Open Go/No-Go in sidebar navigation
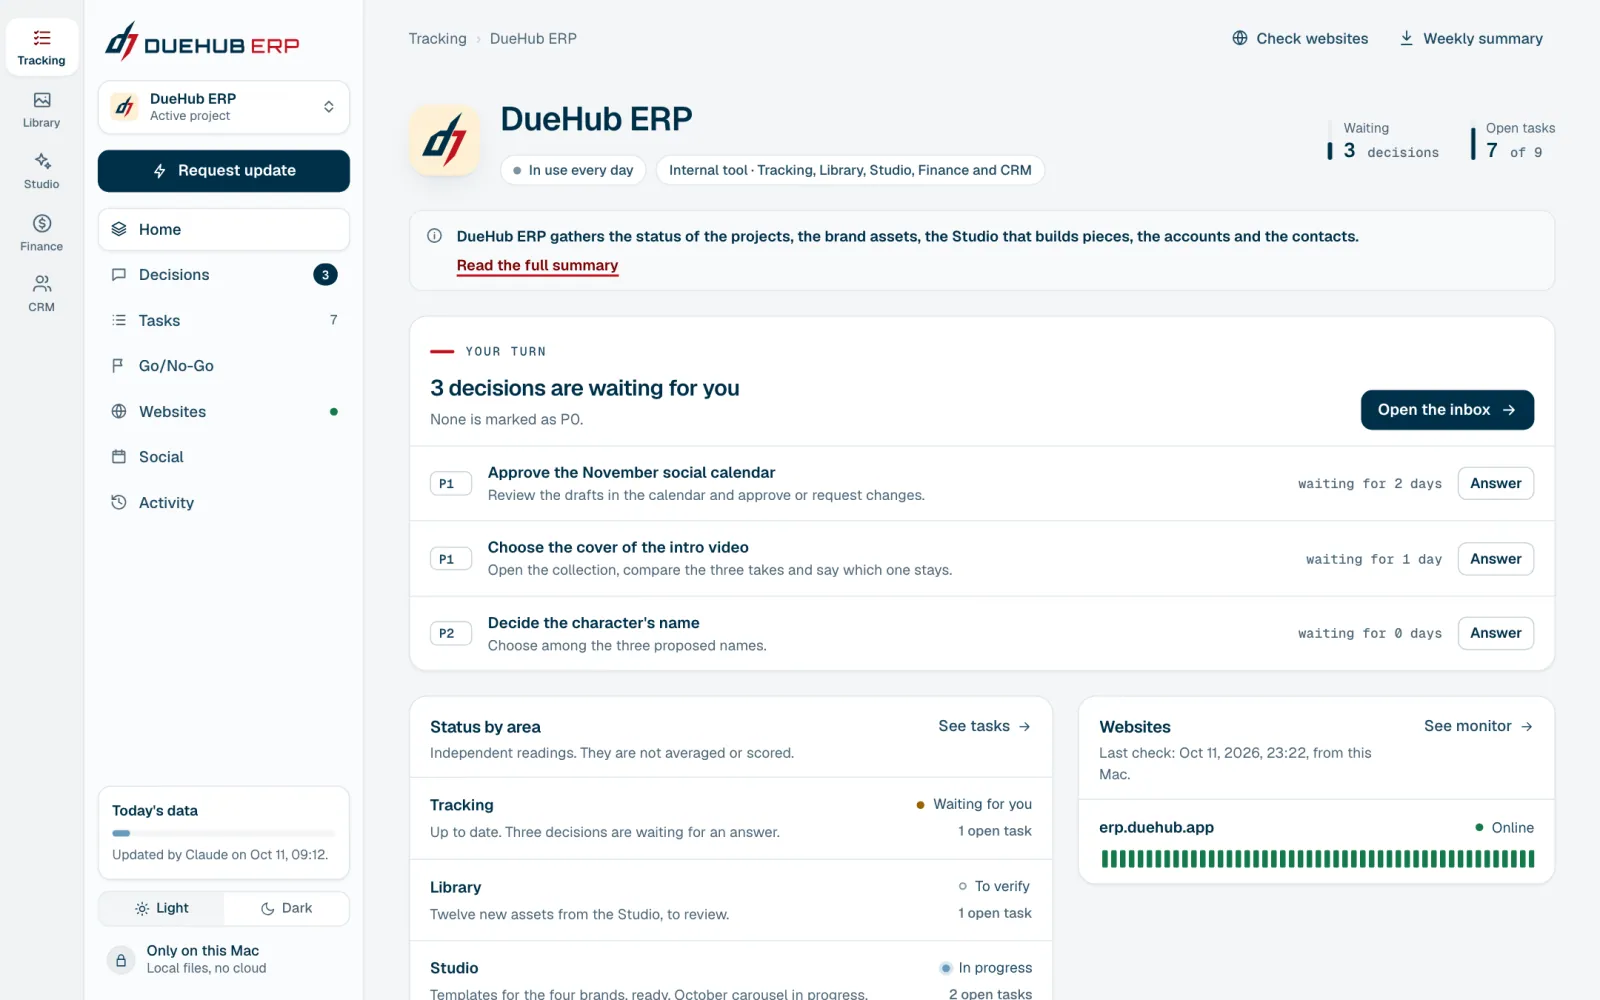This screenshot has height=1000, width=1600. (224, 366)
